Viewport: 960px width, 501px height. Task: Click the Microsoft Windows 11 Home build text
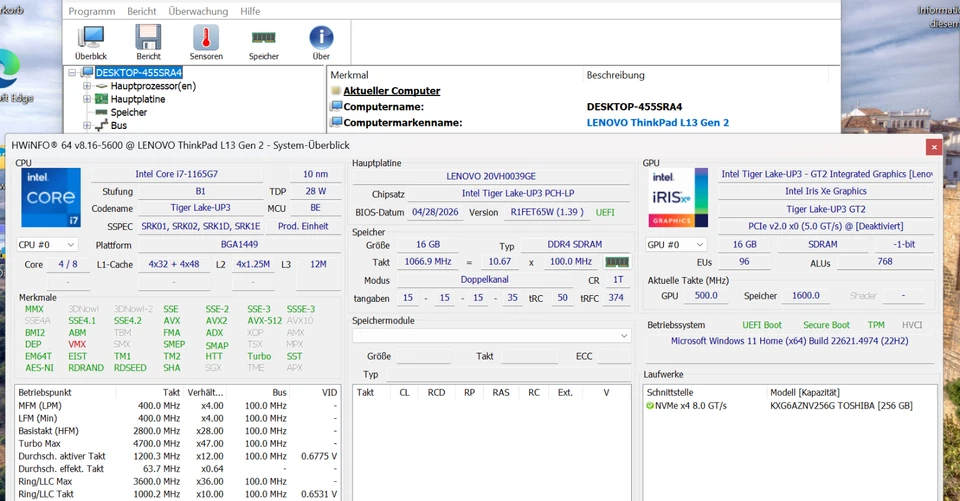[x=790, y=341]
